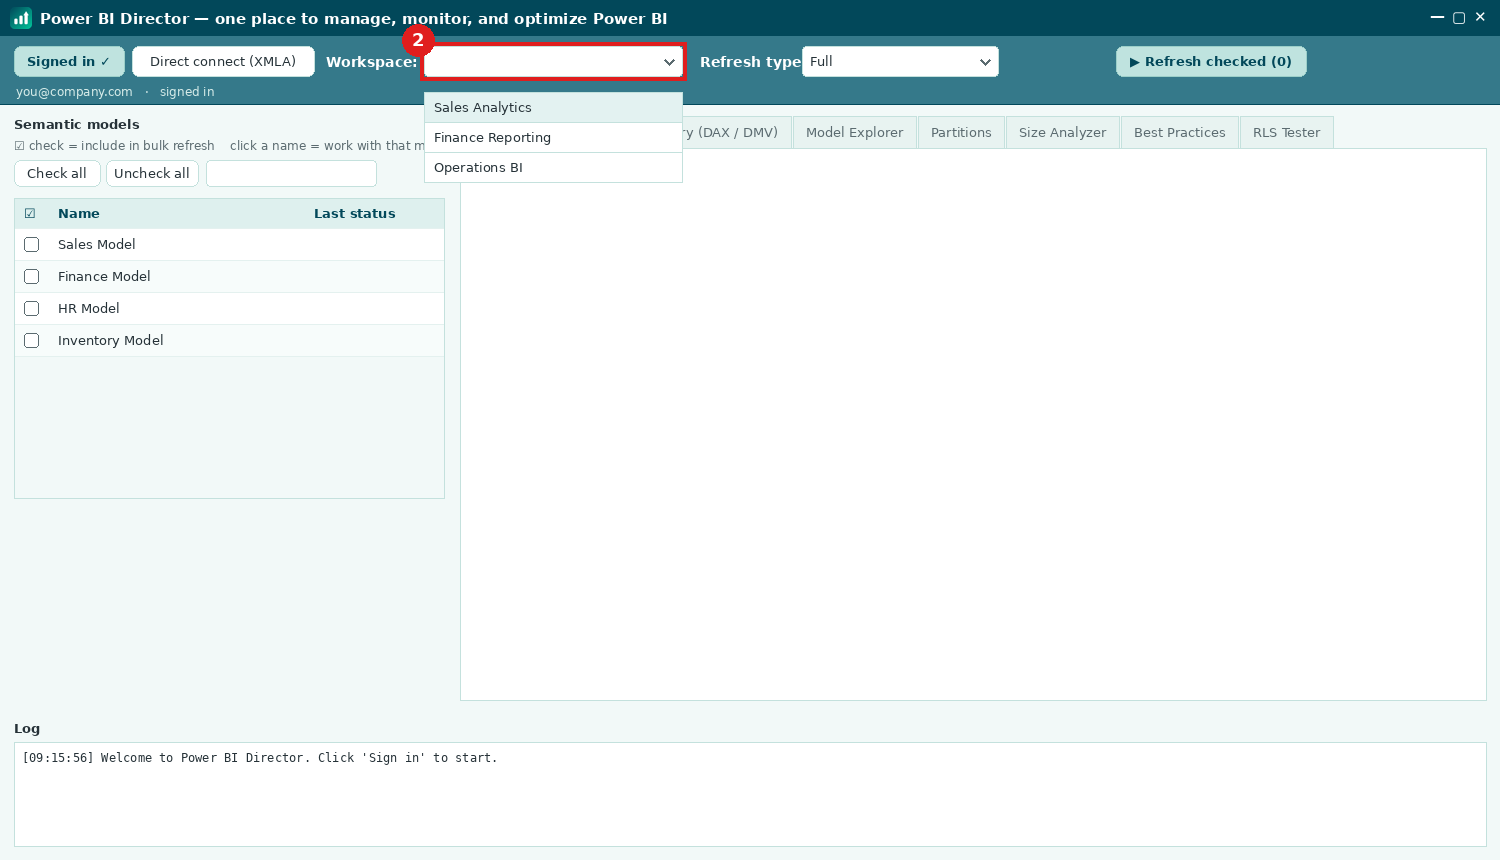
Task: Select the HR Model name
Action: click(89, 309)
